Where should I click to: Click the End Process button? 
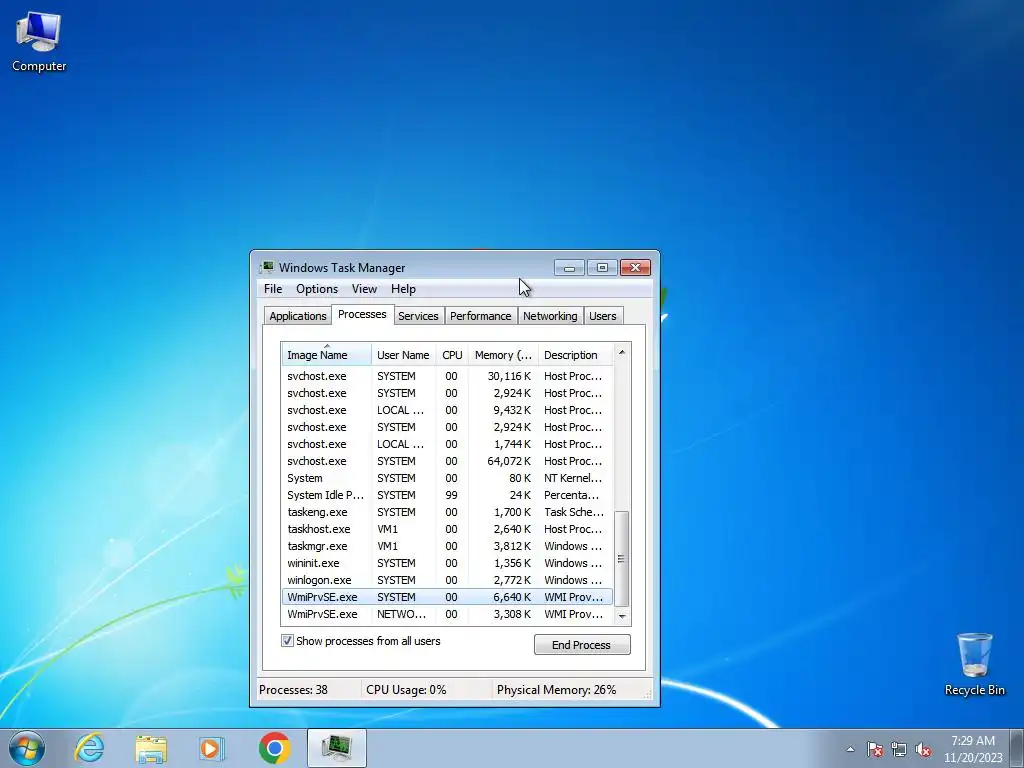(582, 645)
